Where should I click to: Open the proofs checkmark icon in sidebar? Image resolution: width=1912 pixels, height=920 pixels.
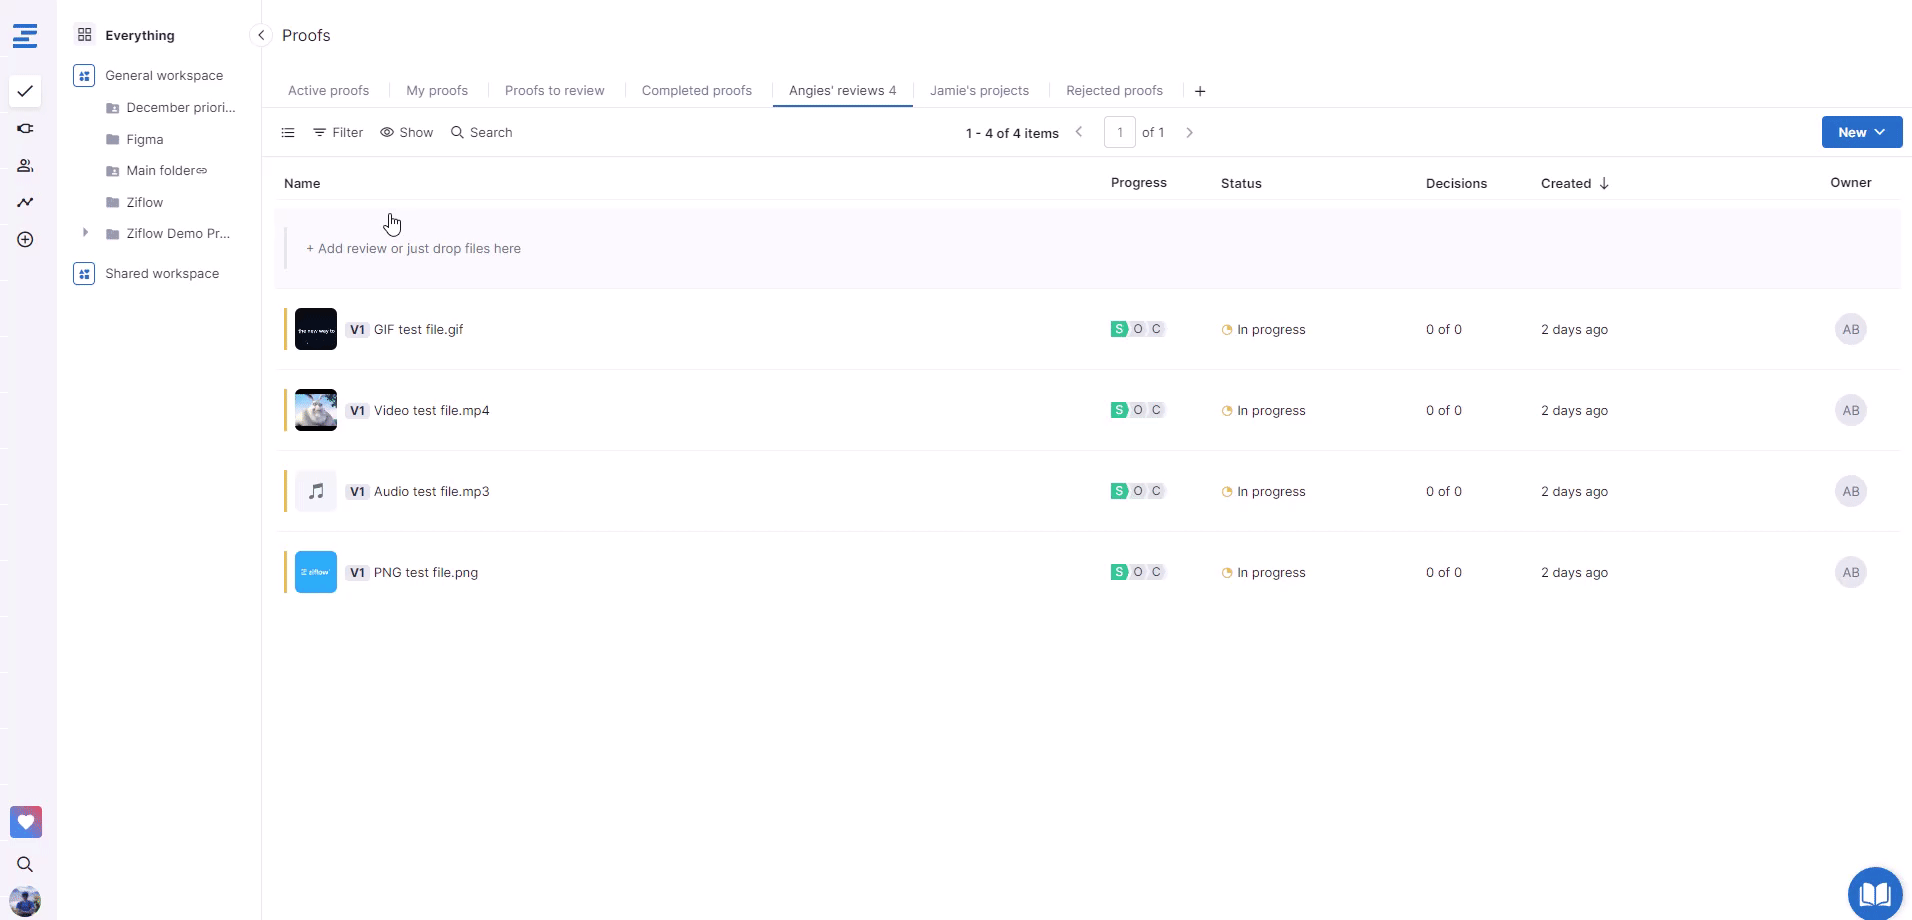pos(25,91)
